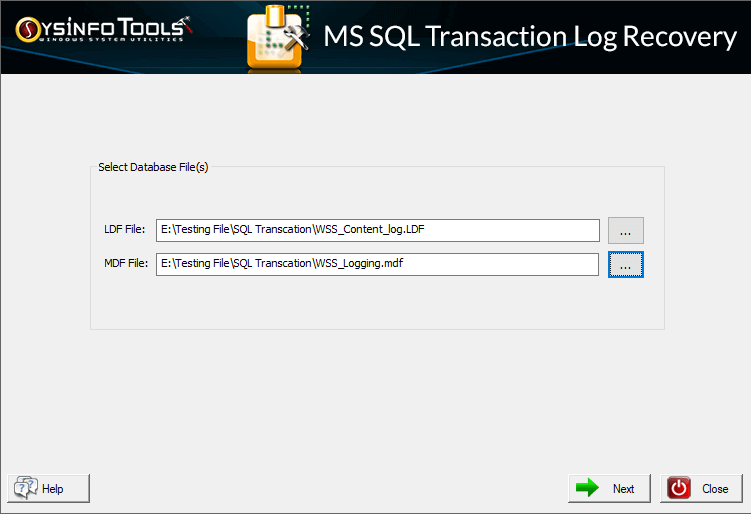Screen dimensions: 751x514
Task: Click the MS SQL Transaction Log Recovery title
Action: [530, 37]
